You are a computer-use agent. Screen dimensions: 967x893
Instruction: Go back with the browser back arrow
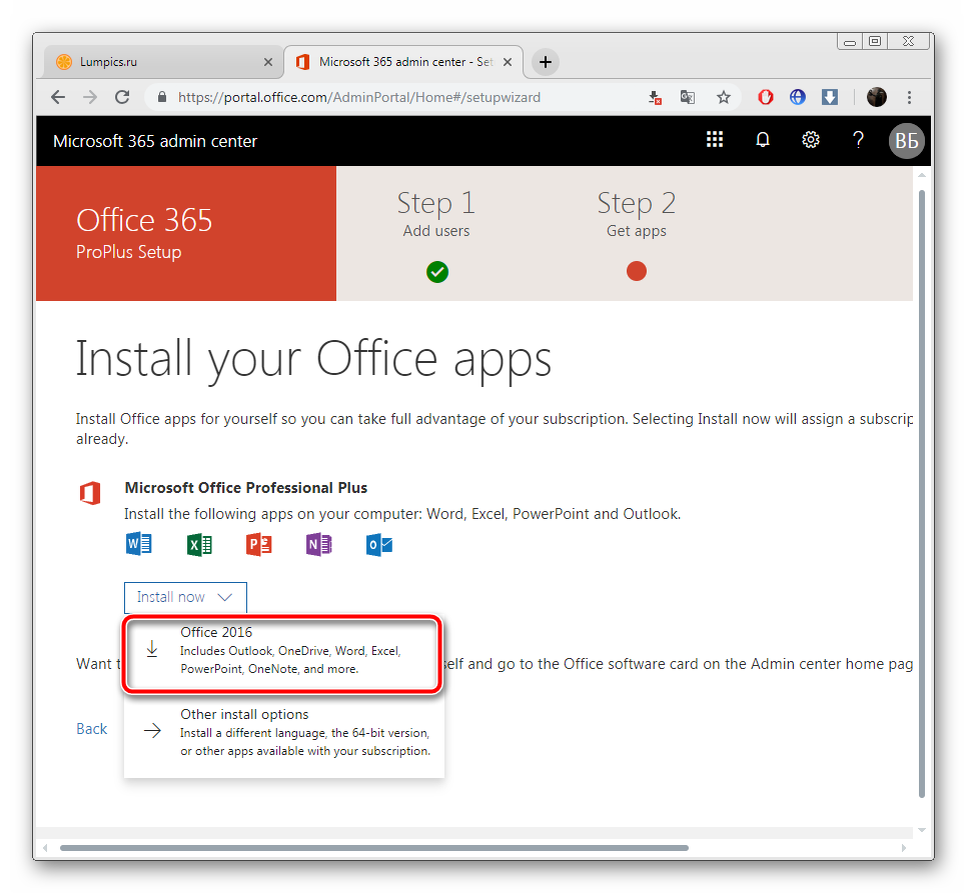(58, 97)
